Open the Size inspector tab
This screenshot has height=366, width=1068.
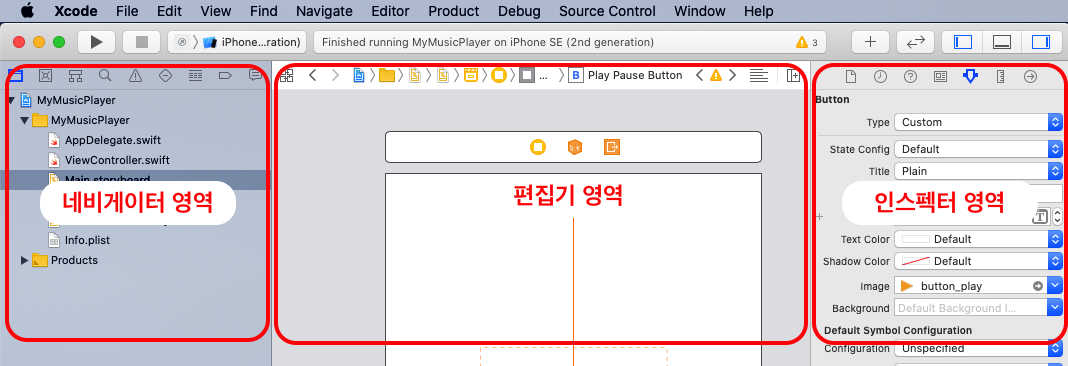[x=1001, y=76]
